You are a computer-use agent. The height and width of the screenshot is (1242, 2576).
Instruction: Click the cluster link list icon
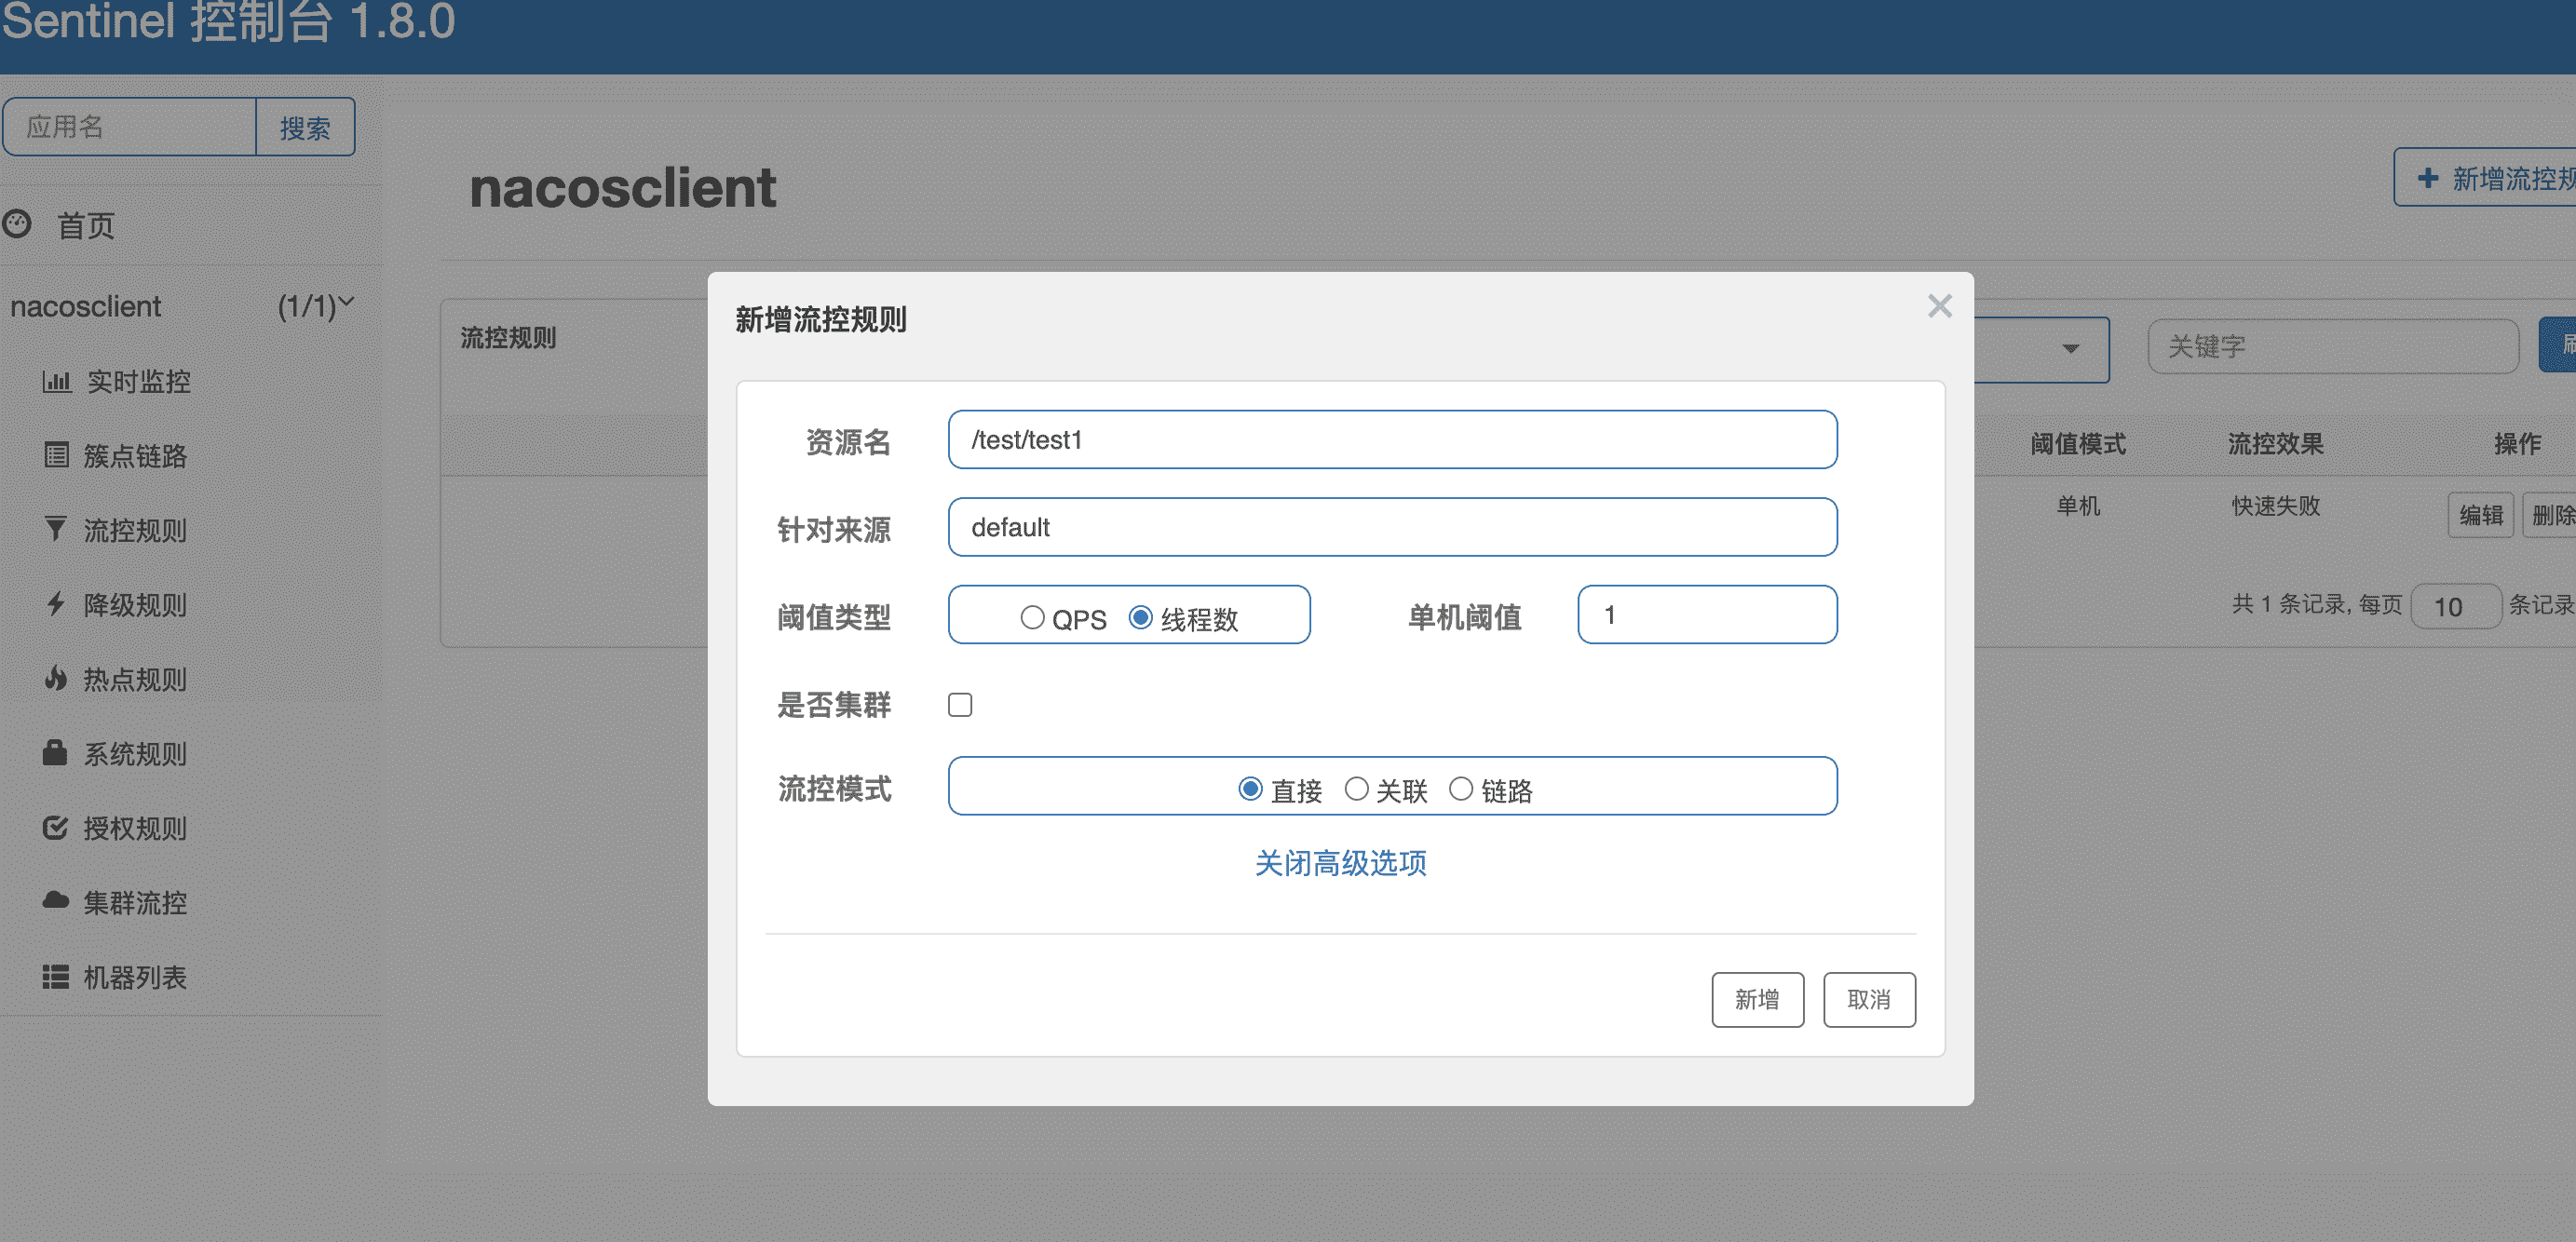click(56, 455)
